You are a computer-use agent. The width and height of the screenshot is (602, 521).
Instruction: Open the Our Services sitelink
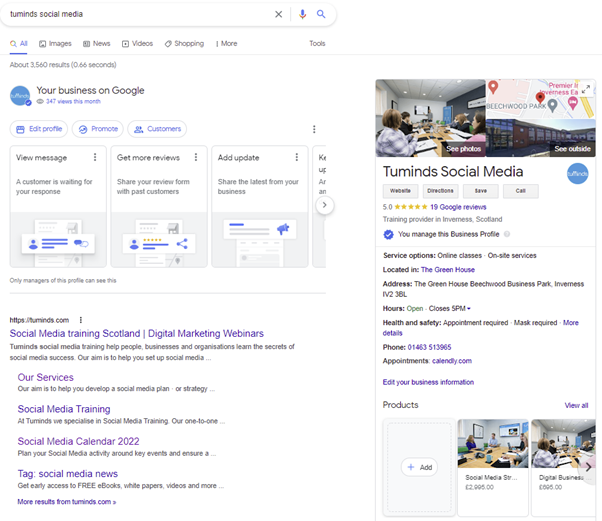46,377
